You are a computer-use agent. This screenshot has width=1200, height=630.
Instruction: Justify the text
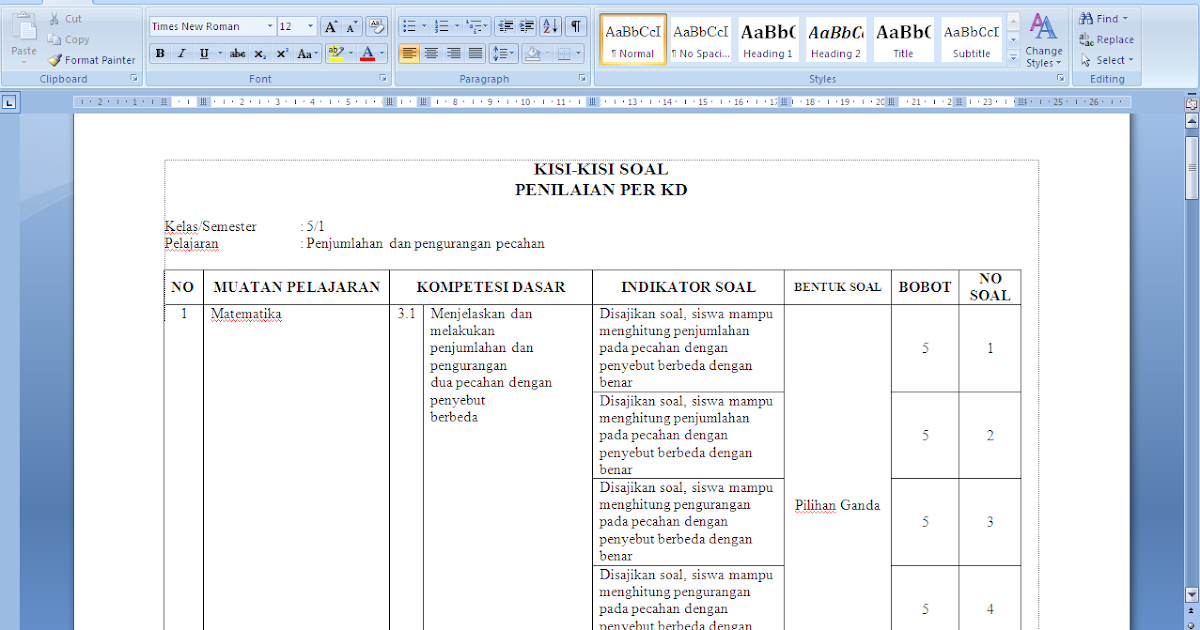475,54
